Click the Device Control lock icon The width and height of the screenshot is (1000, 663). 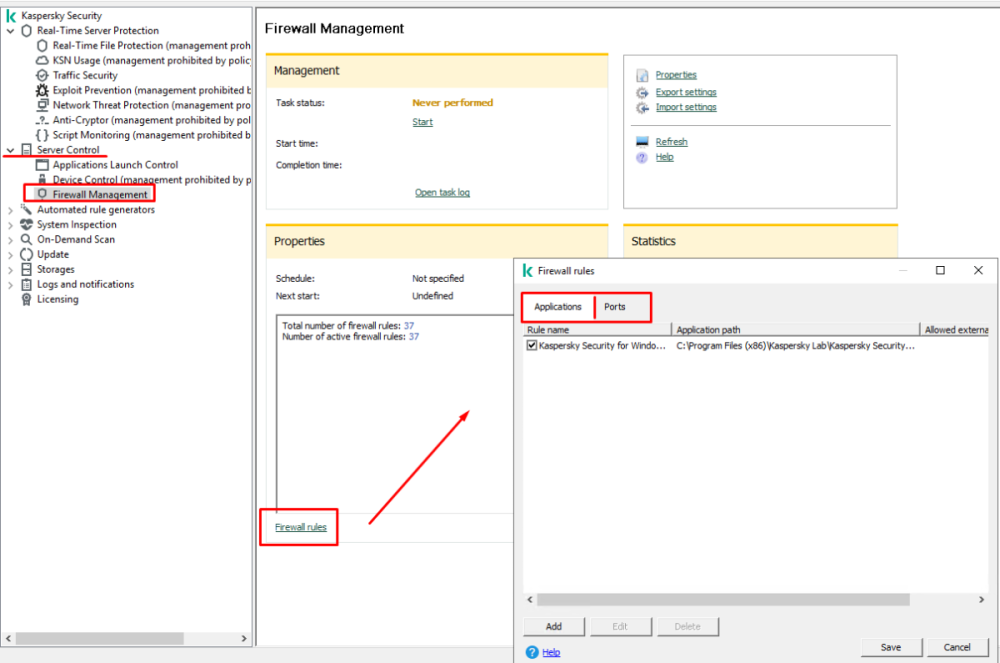tap(42, 179)
